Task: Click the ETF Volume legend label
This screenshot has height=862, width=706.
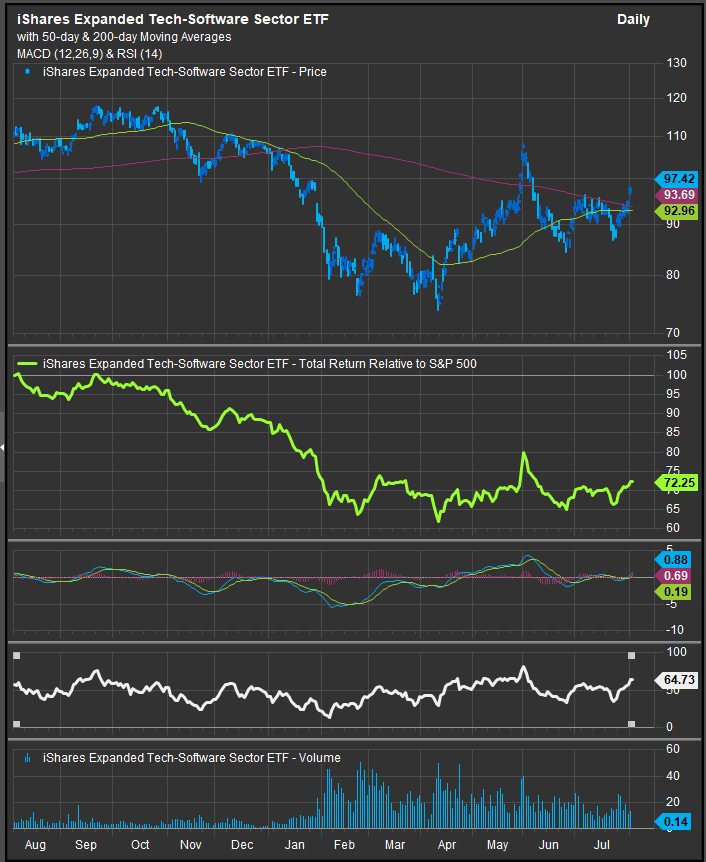Action: point(192,758)
